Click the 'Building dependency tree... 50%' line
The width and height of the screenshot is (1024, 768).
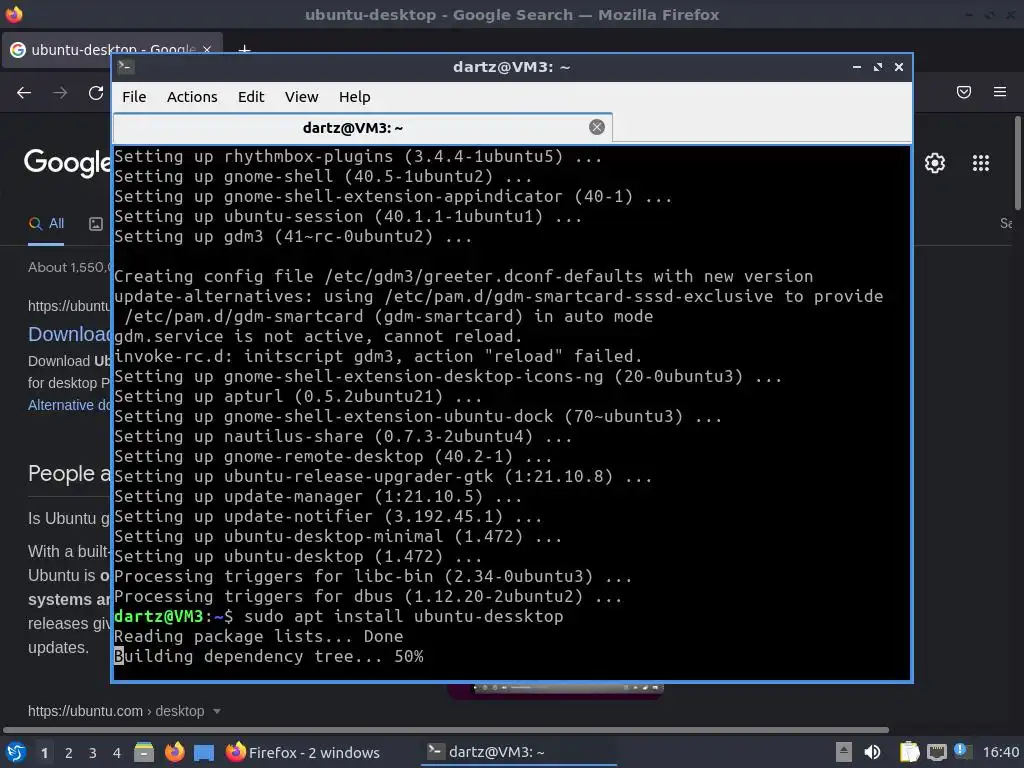[x=268, y=656]
